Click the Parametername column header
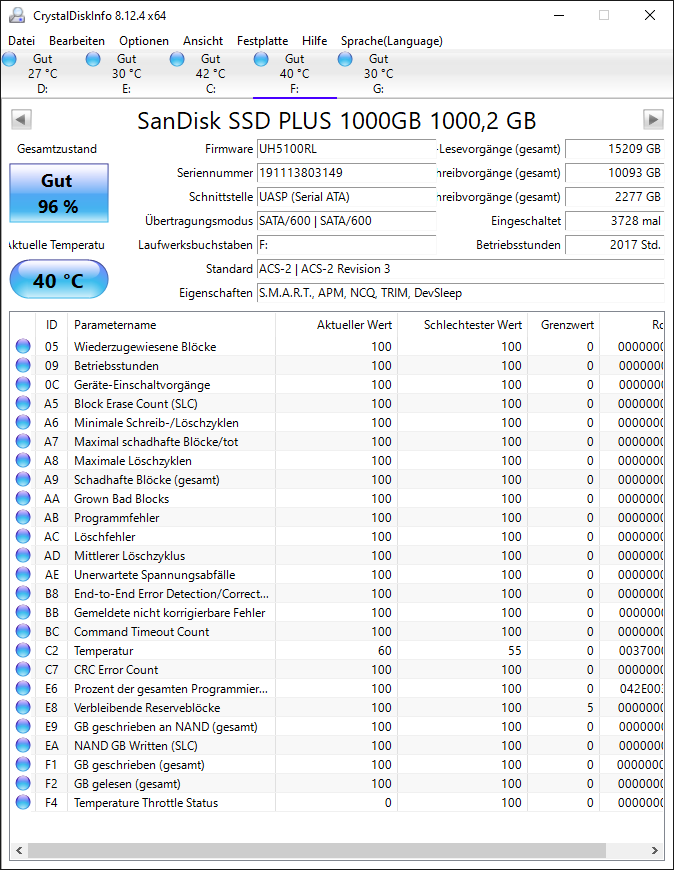 tap(171, 325)
